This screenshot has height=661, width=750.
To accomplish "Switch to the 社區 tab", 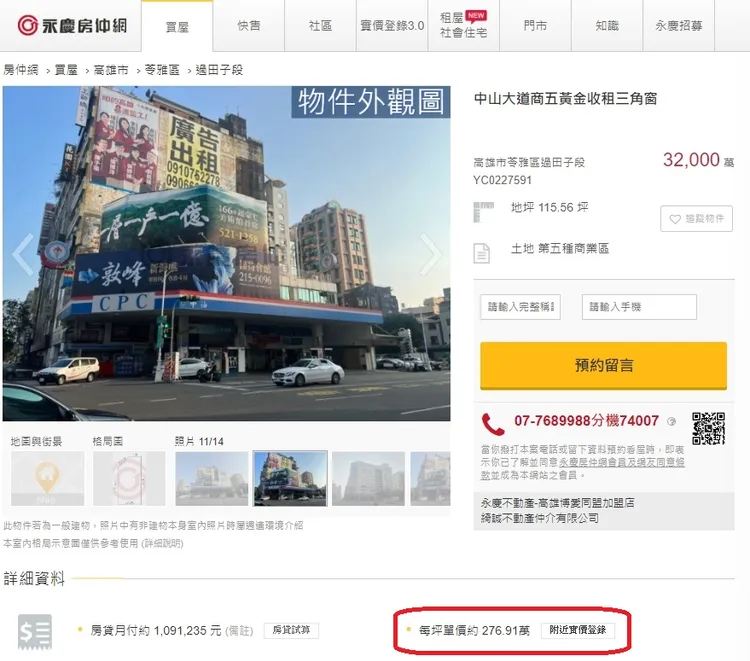I will point(320,25).
